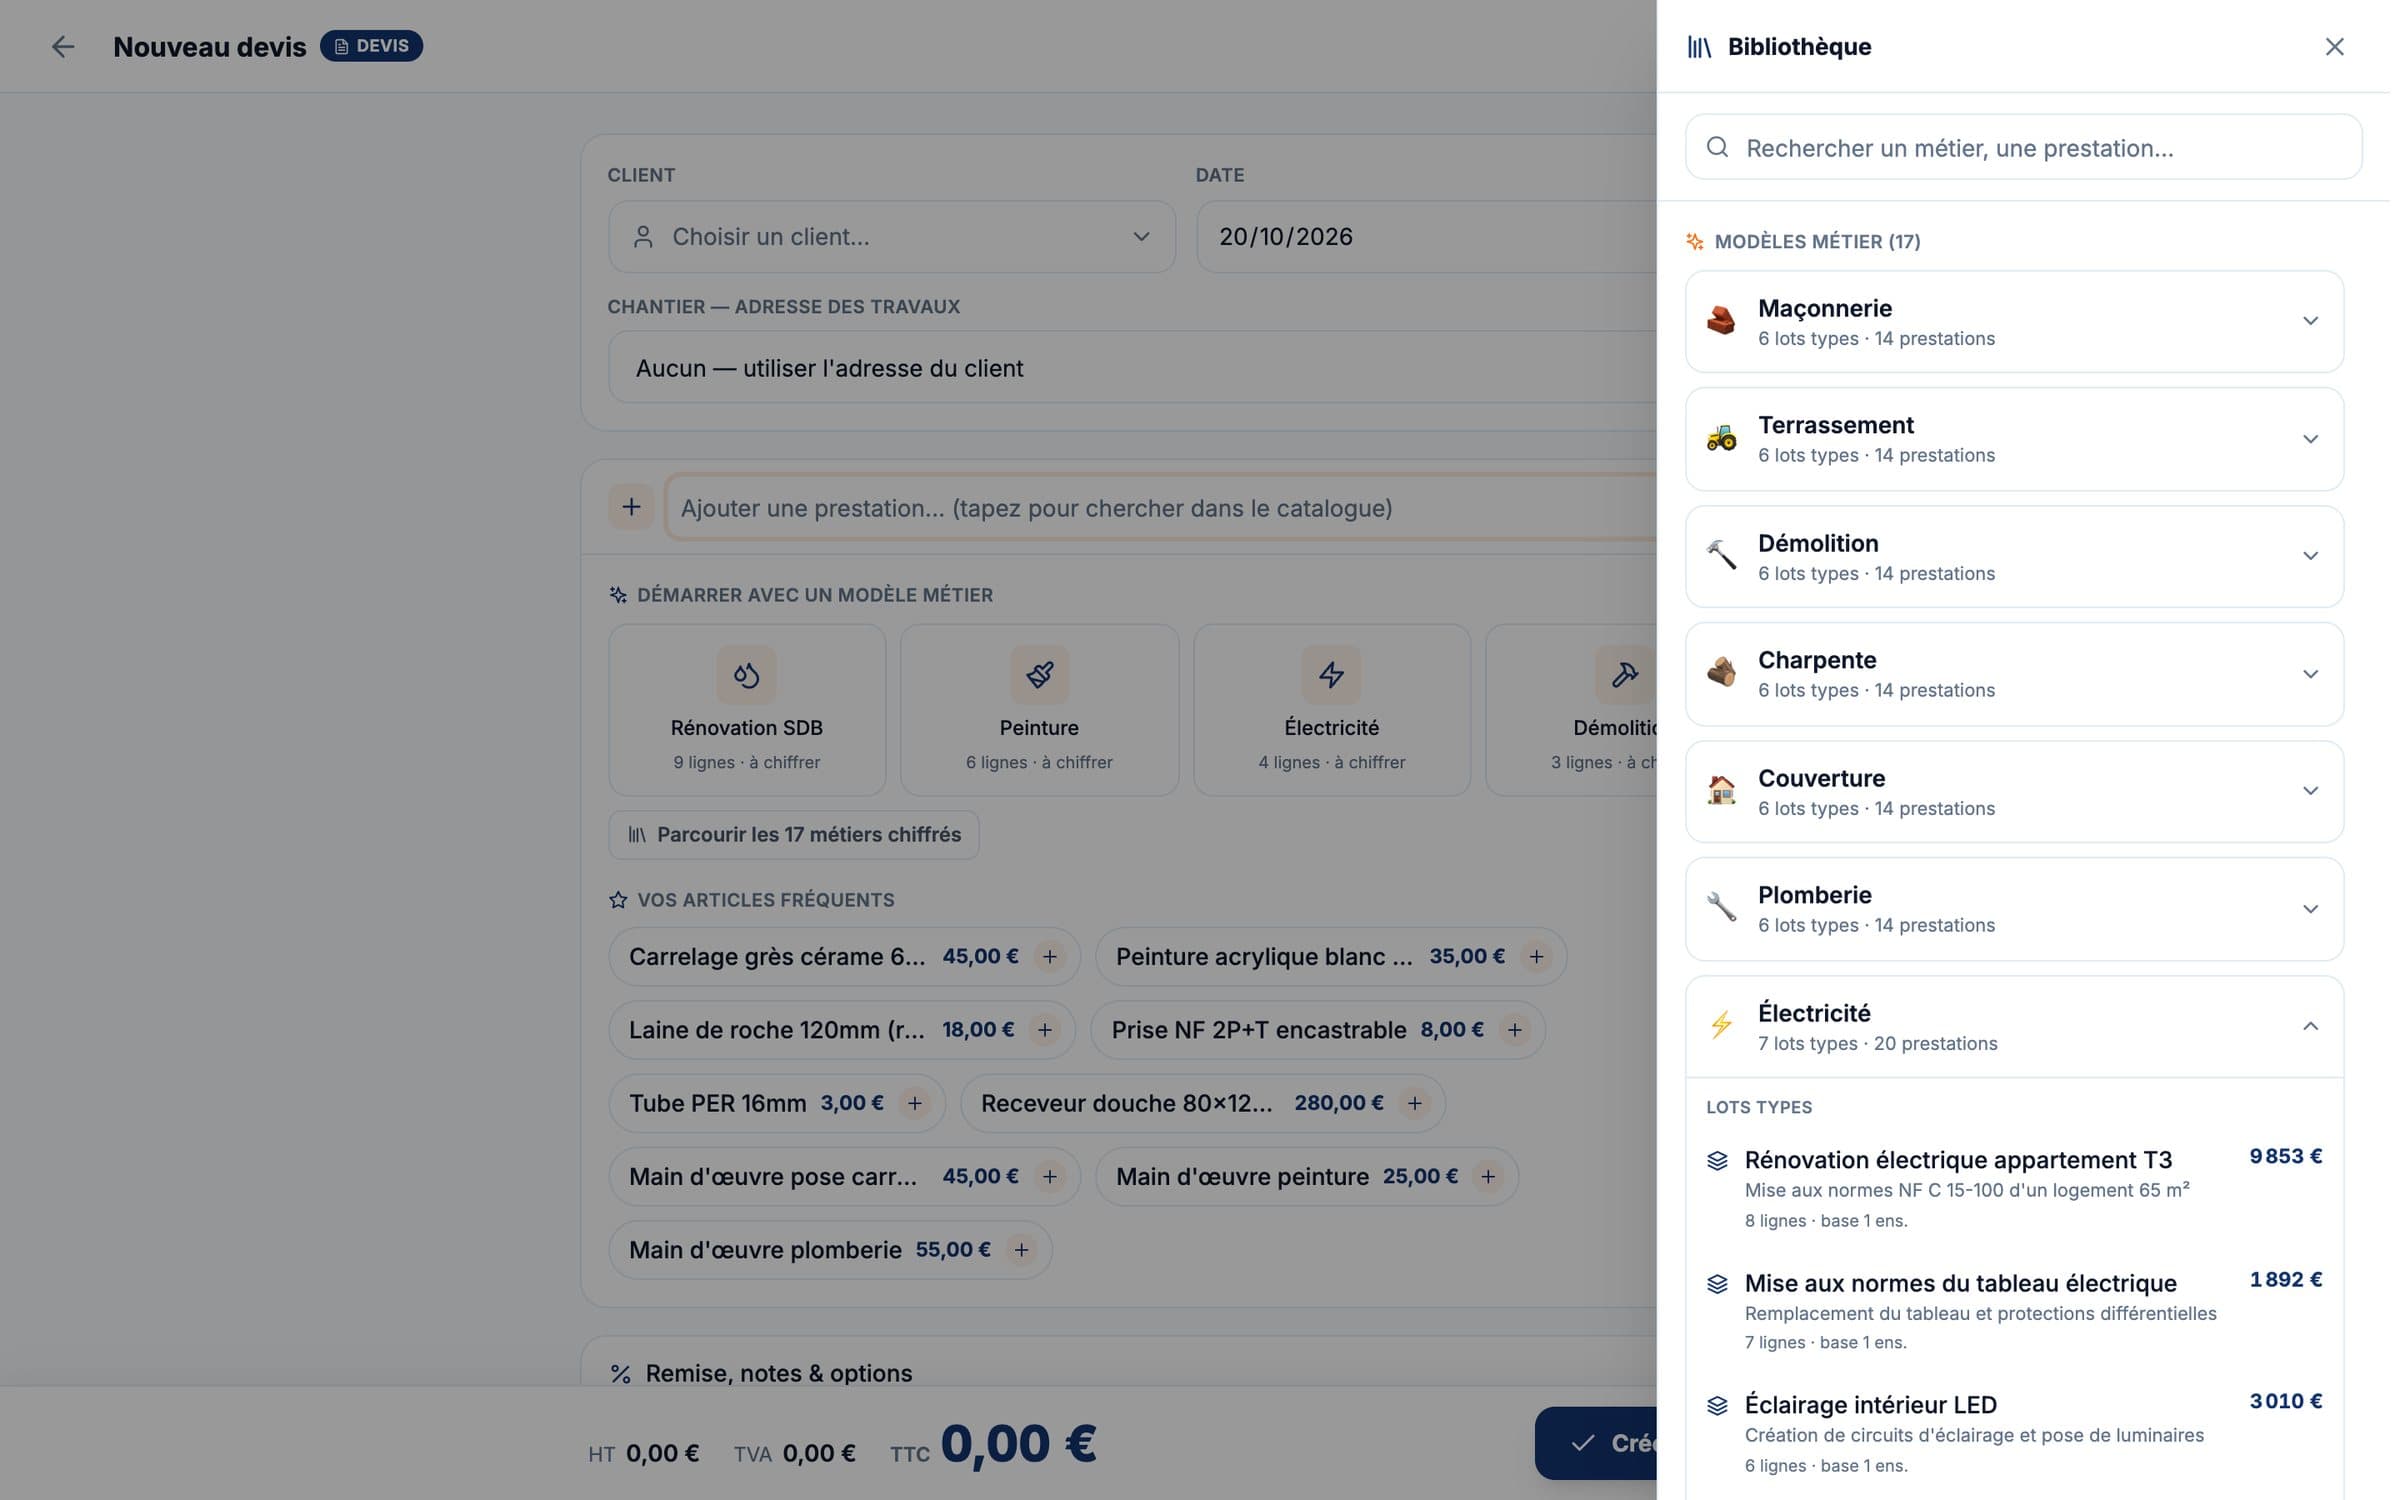Select the Démolition hammer model card

click(1572, 710)
